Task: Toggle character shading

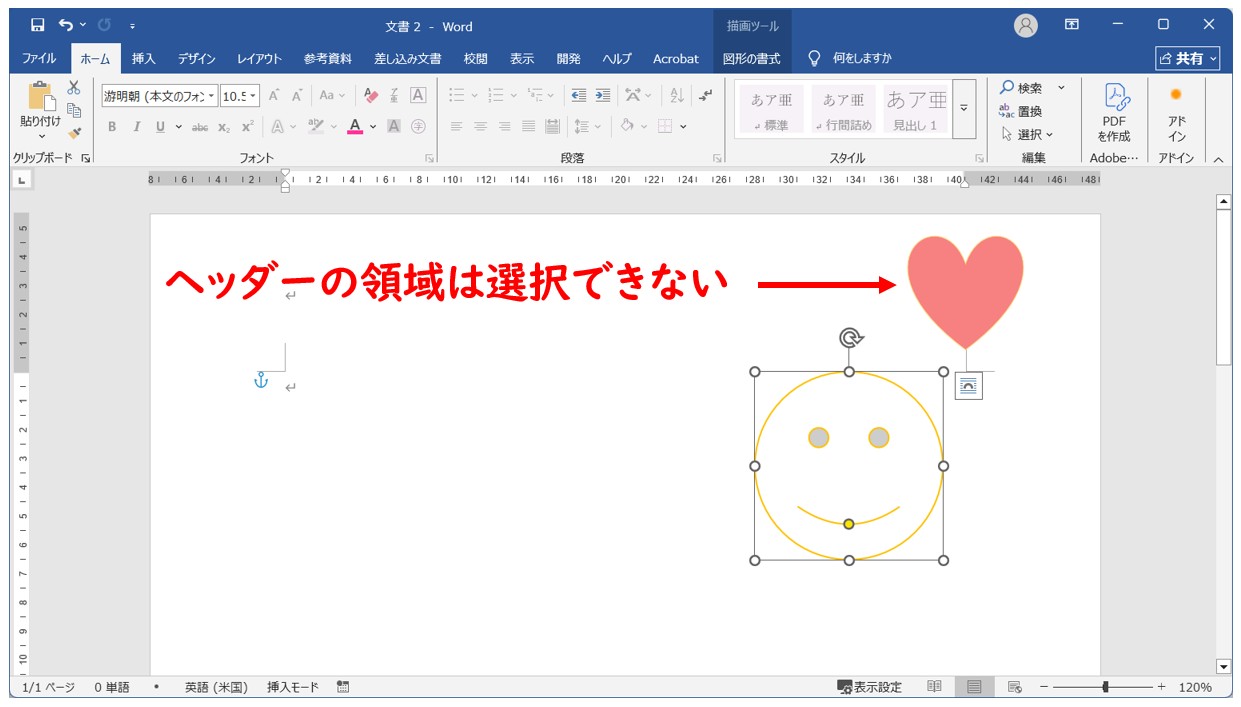Action: (x=394, y=126)
